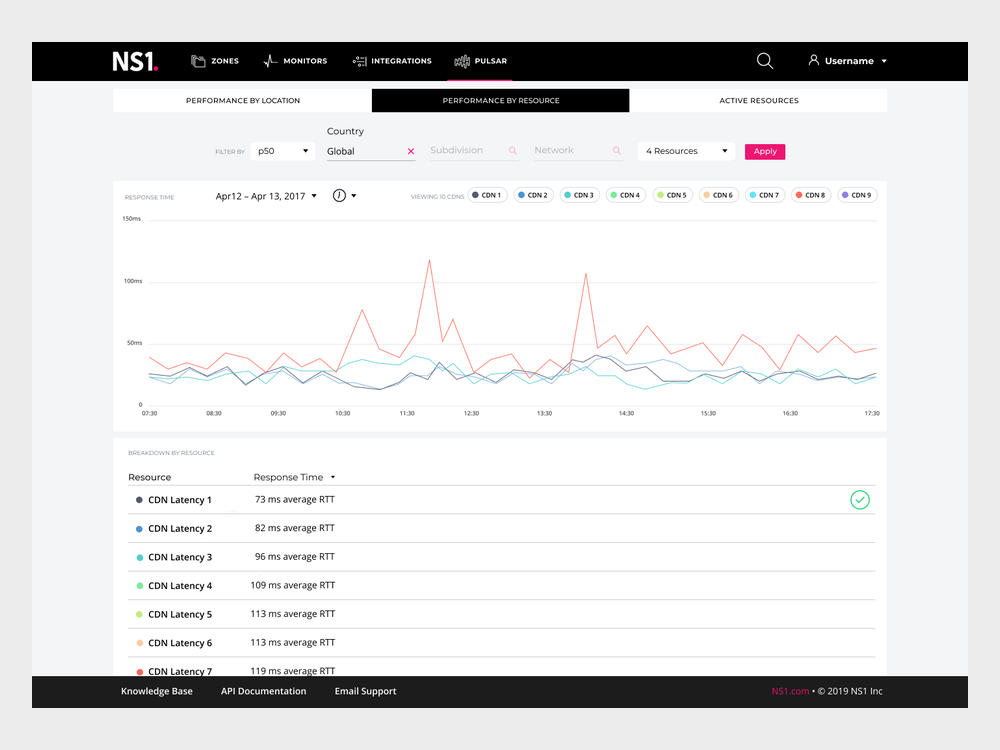Open the clock time picker
The width and height of the screenshot is (1000, 750).
(x=344, y=196)
